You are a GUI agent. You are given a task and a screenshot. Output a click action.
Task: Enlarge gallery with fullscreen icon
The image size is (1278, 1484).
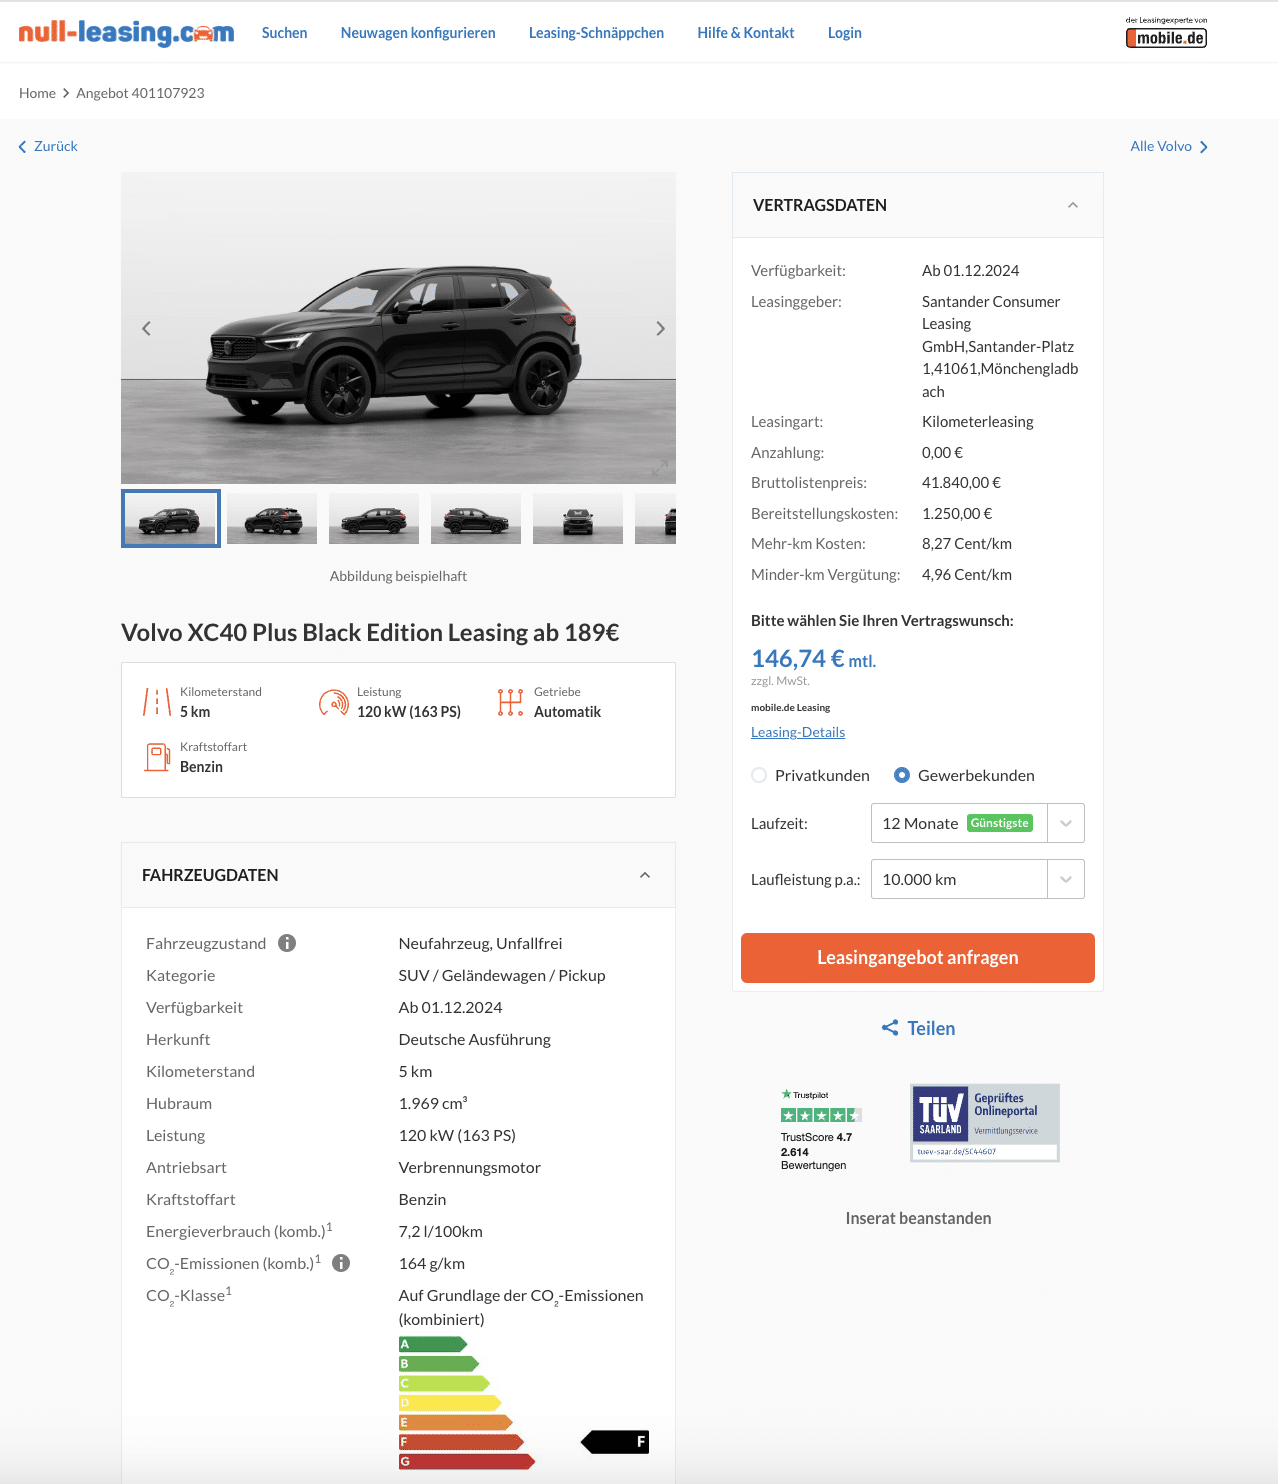click(660, 467)
